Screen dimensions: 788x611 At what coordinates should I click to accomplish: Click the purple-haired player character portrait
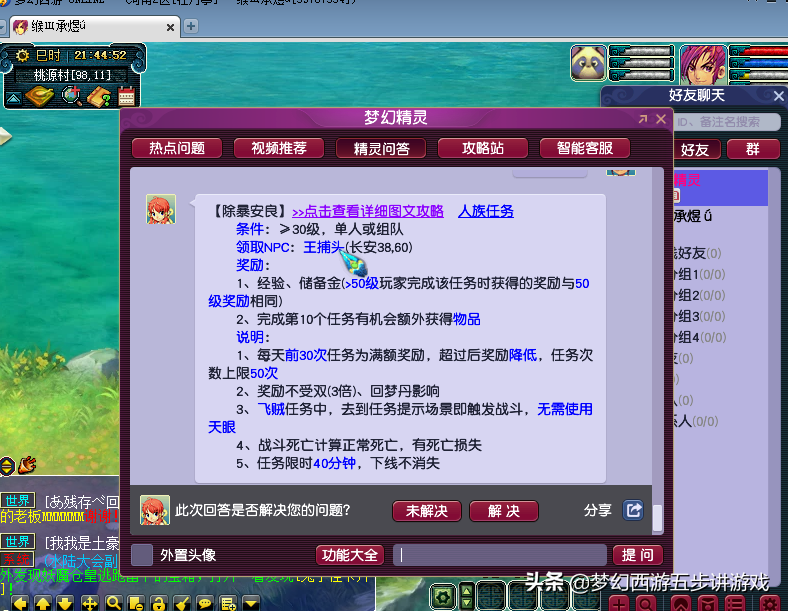703,63
